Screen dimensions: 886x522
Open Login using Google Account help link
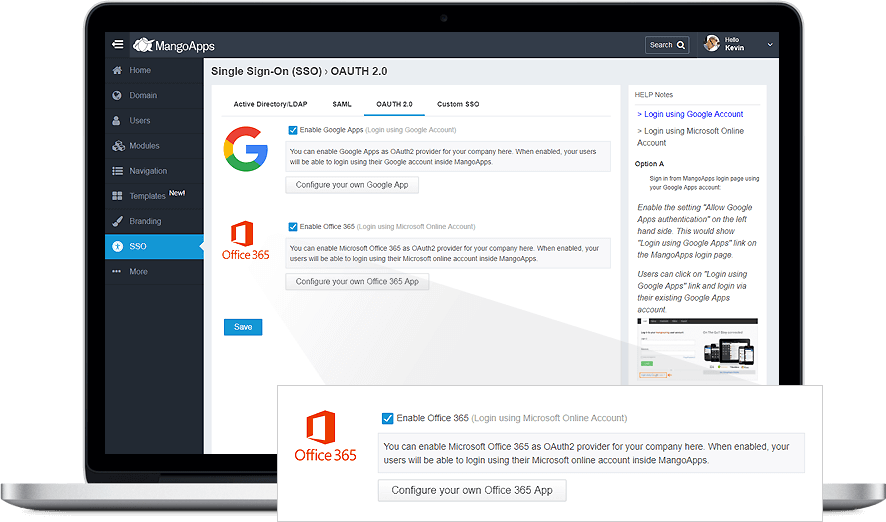(690, 114)
